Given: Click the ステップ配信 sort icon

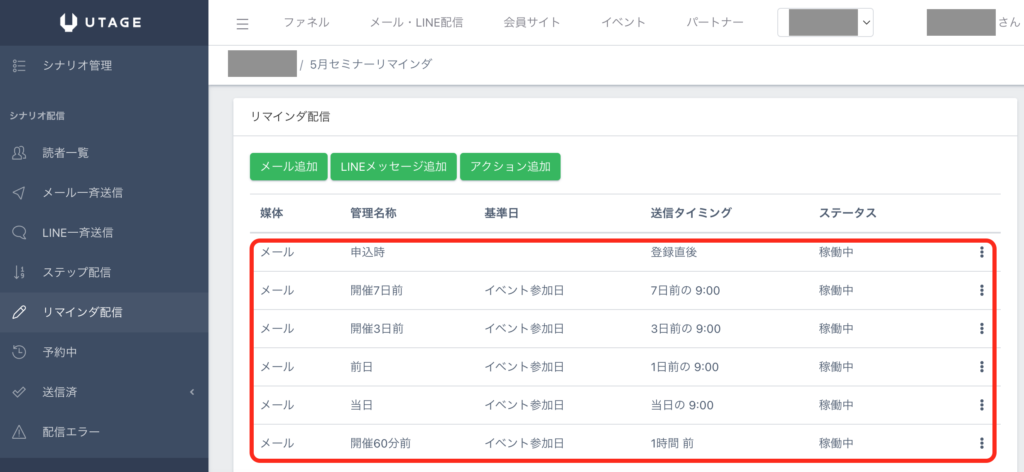Looking at the screenshot, I should (18, 272).
